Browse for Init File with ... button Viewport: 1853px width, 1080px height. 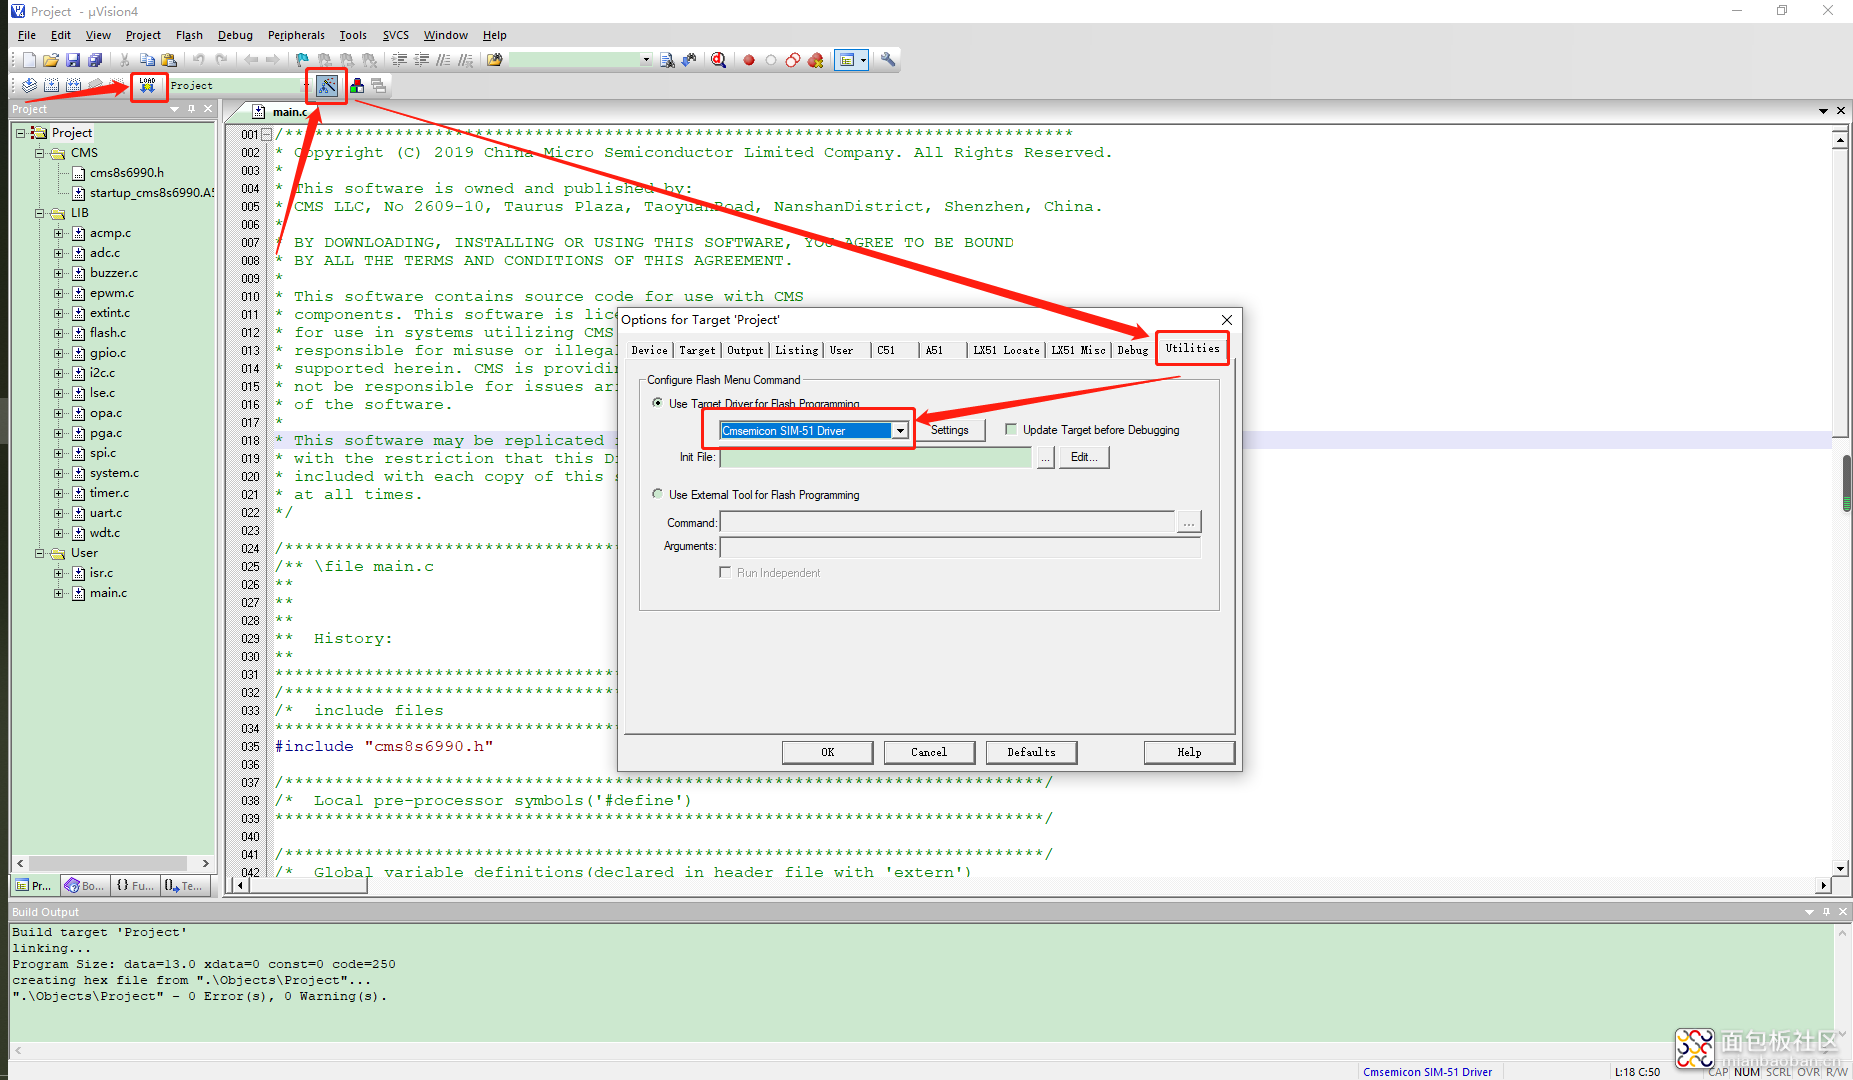point(1045,457)
